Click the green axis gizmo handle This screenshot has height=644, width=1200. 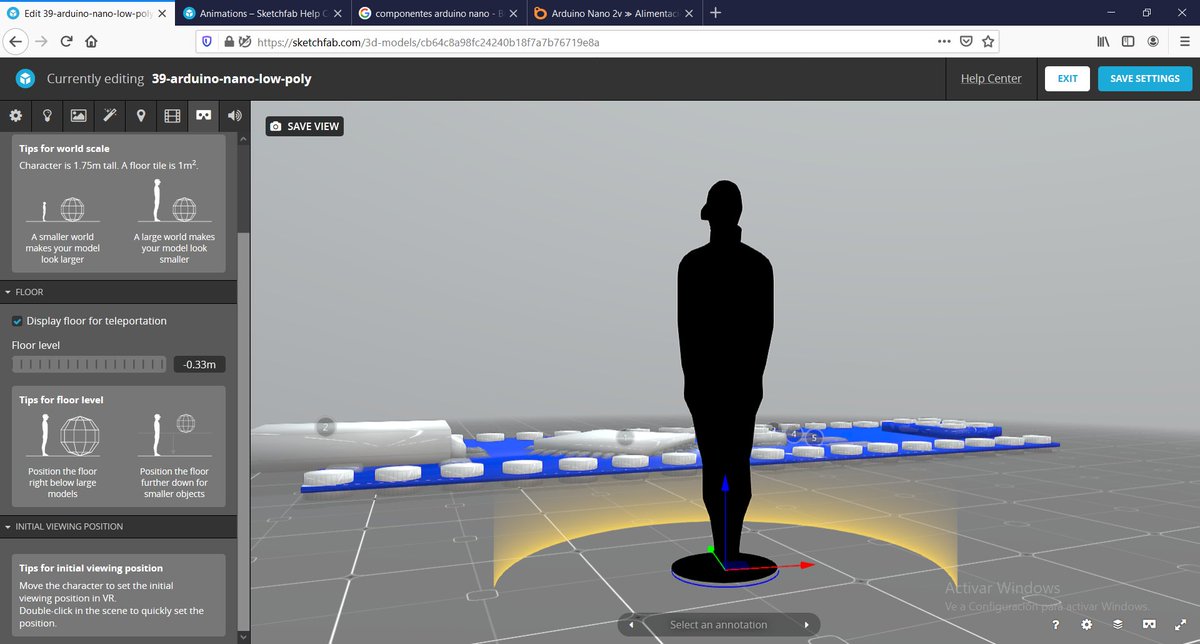[710, 549]
